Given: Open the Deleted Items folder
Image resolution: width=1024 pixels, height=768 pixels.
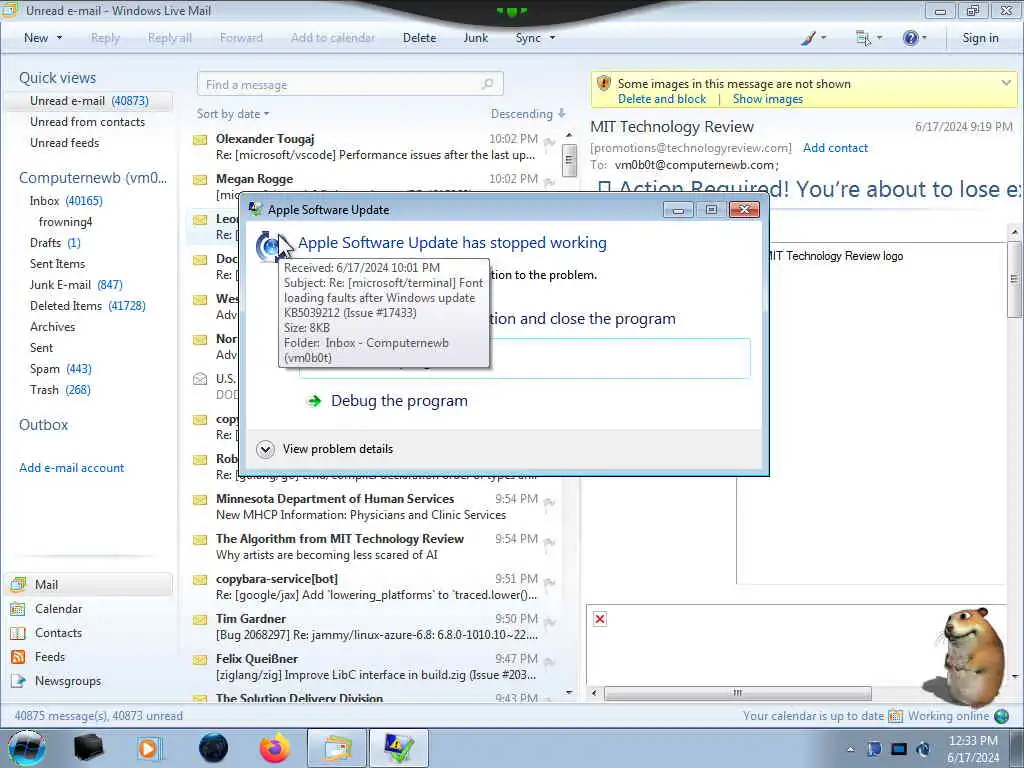Looking at the screenshot, I should [88, 306].
